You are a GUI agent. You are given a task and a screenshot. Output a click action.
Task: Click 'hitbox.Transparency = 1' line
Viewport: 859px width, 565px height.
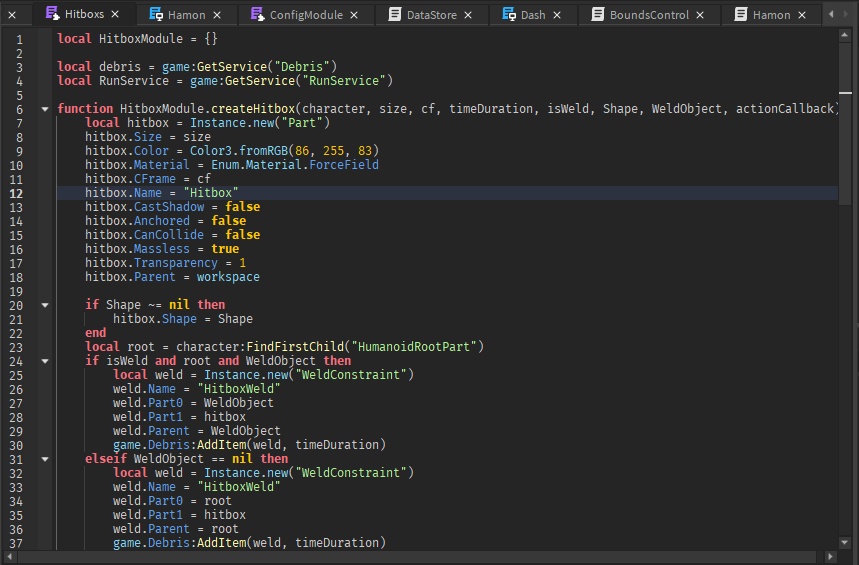(x=165, y=263)
